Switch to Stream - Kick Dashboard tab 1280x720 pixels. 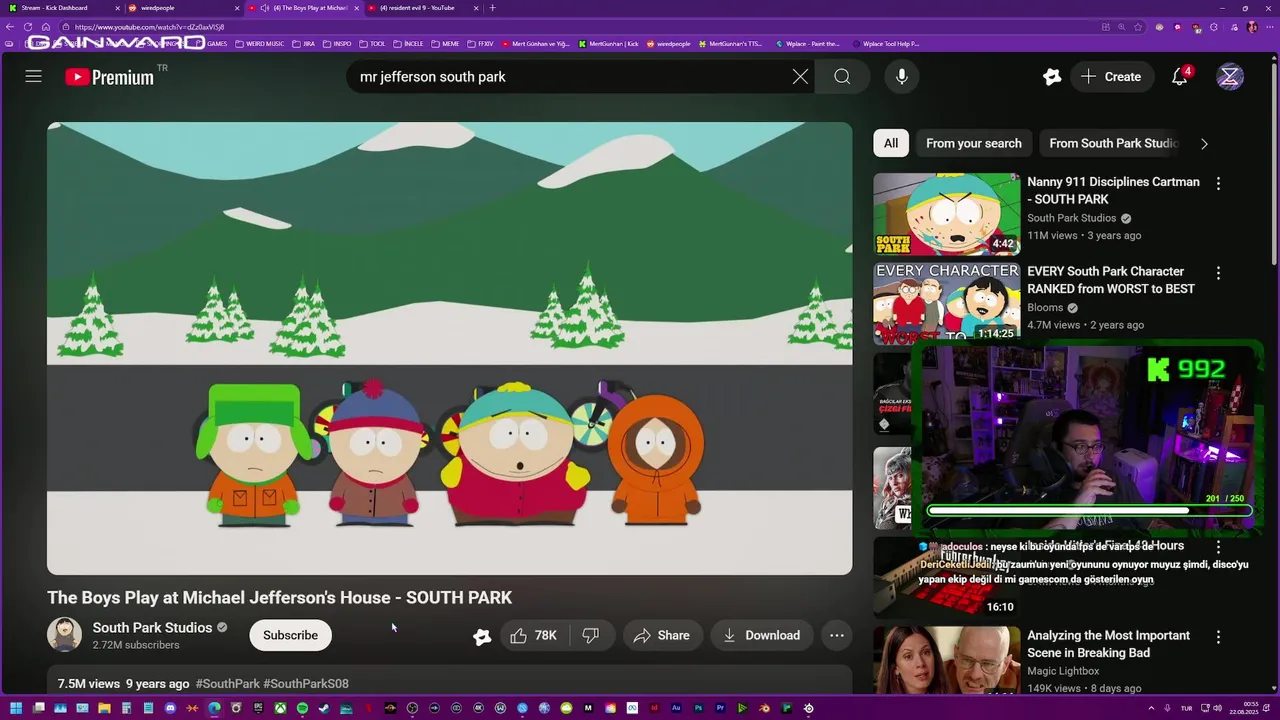click(x=62, y=8)
